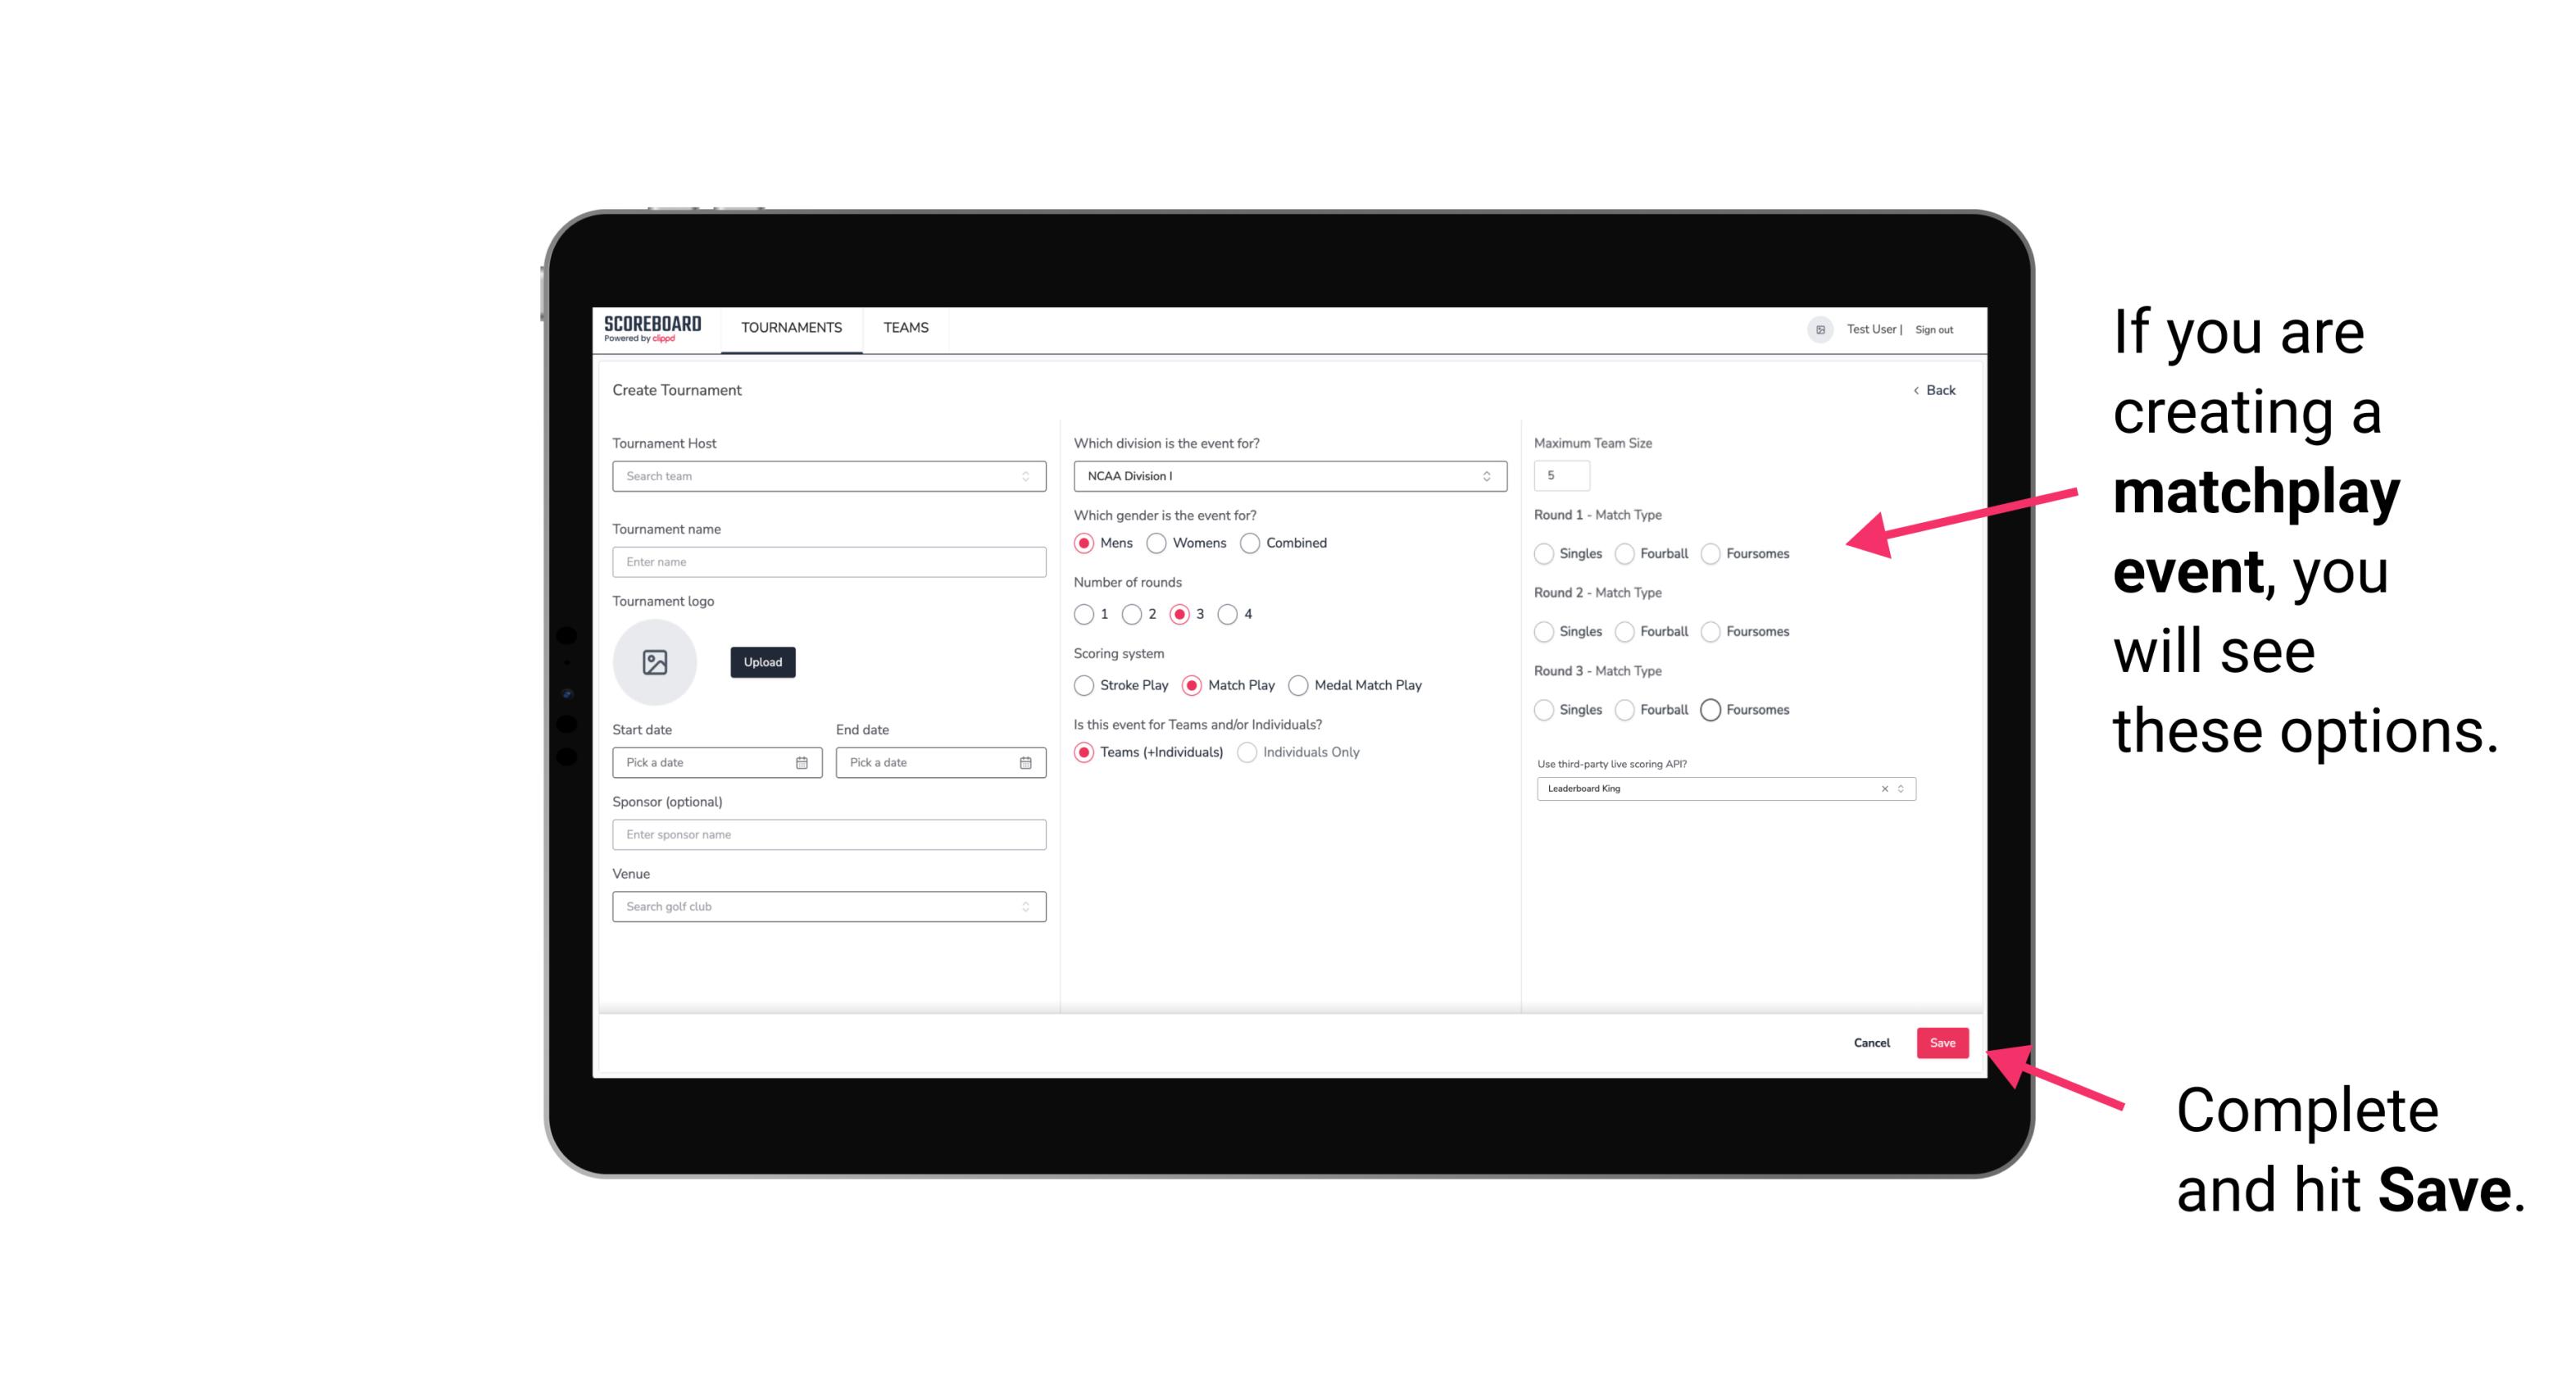Click the Cancel button to discard changes

click(1873, 1041)
